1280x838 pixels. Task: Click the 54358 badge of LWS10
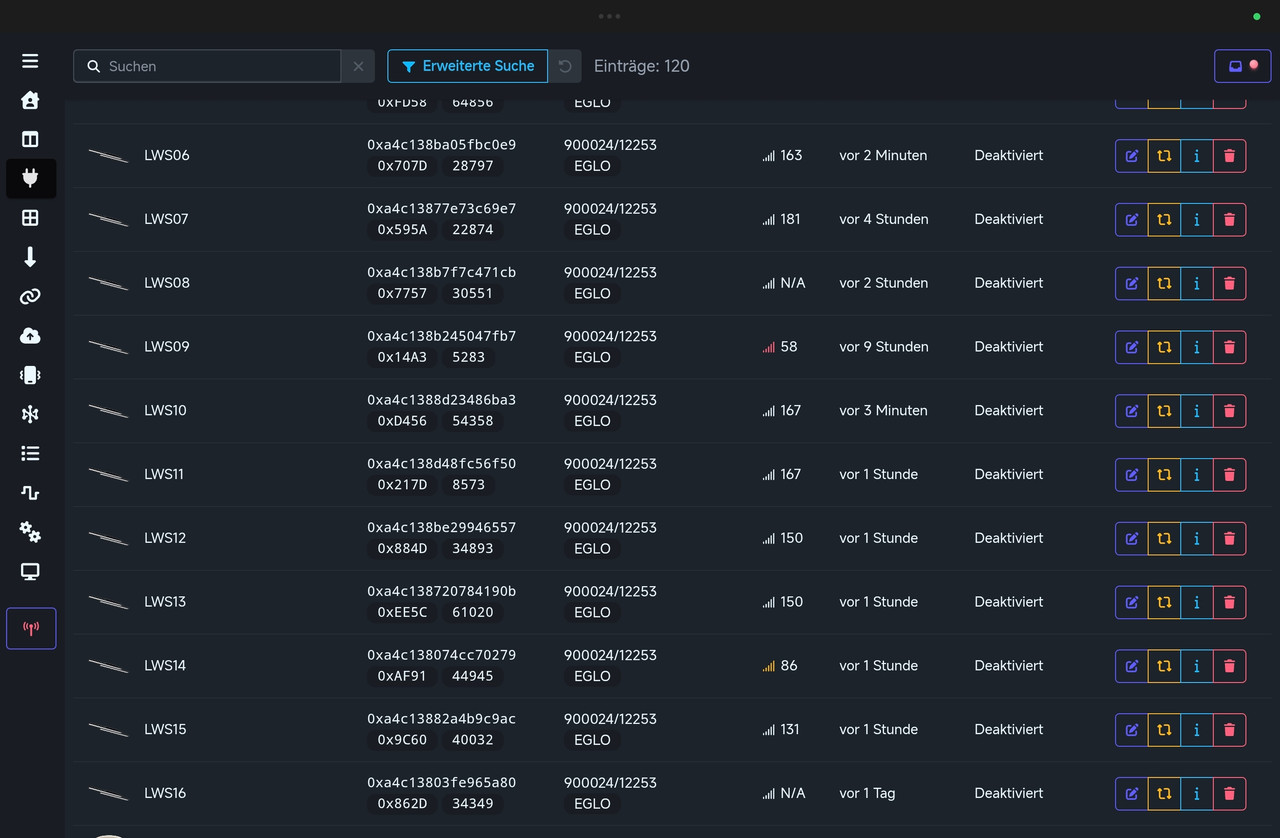click(473, 421)
